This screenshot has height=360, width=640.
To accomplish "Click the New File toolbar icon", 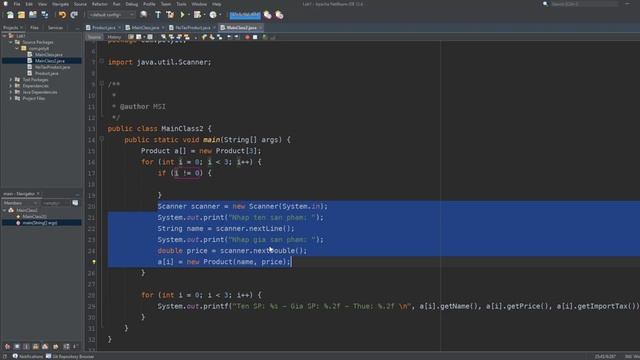I will point(10,15).
